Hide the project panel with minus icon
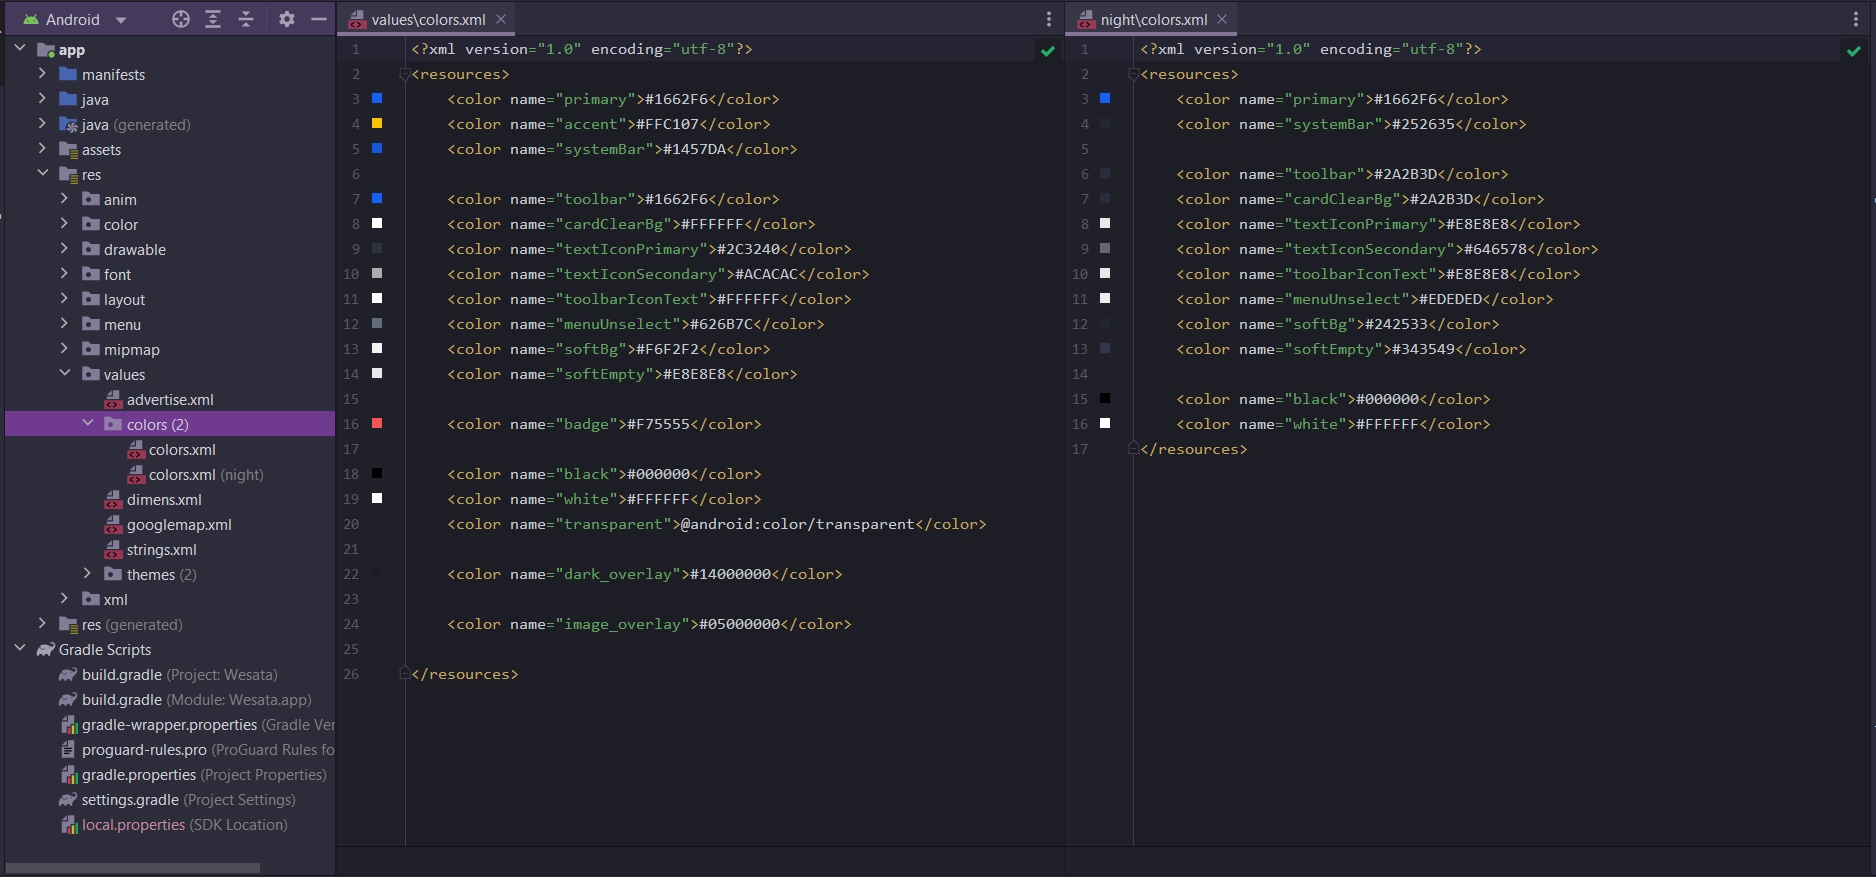1876x877 pixels. click(319, 19)
